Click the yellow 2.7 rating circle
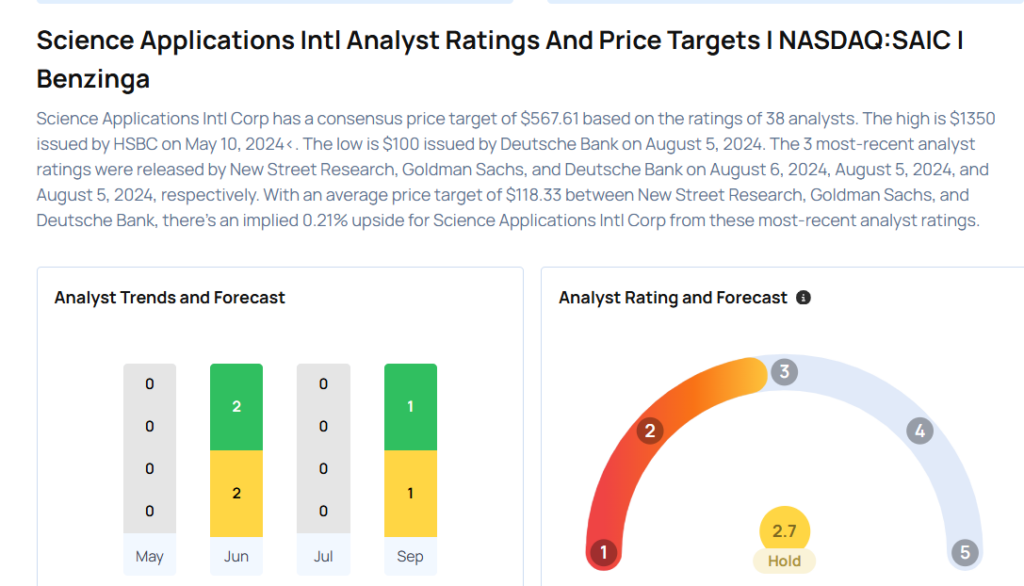1024x586 pixels. coord(784,532)
